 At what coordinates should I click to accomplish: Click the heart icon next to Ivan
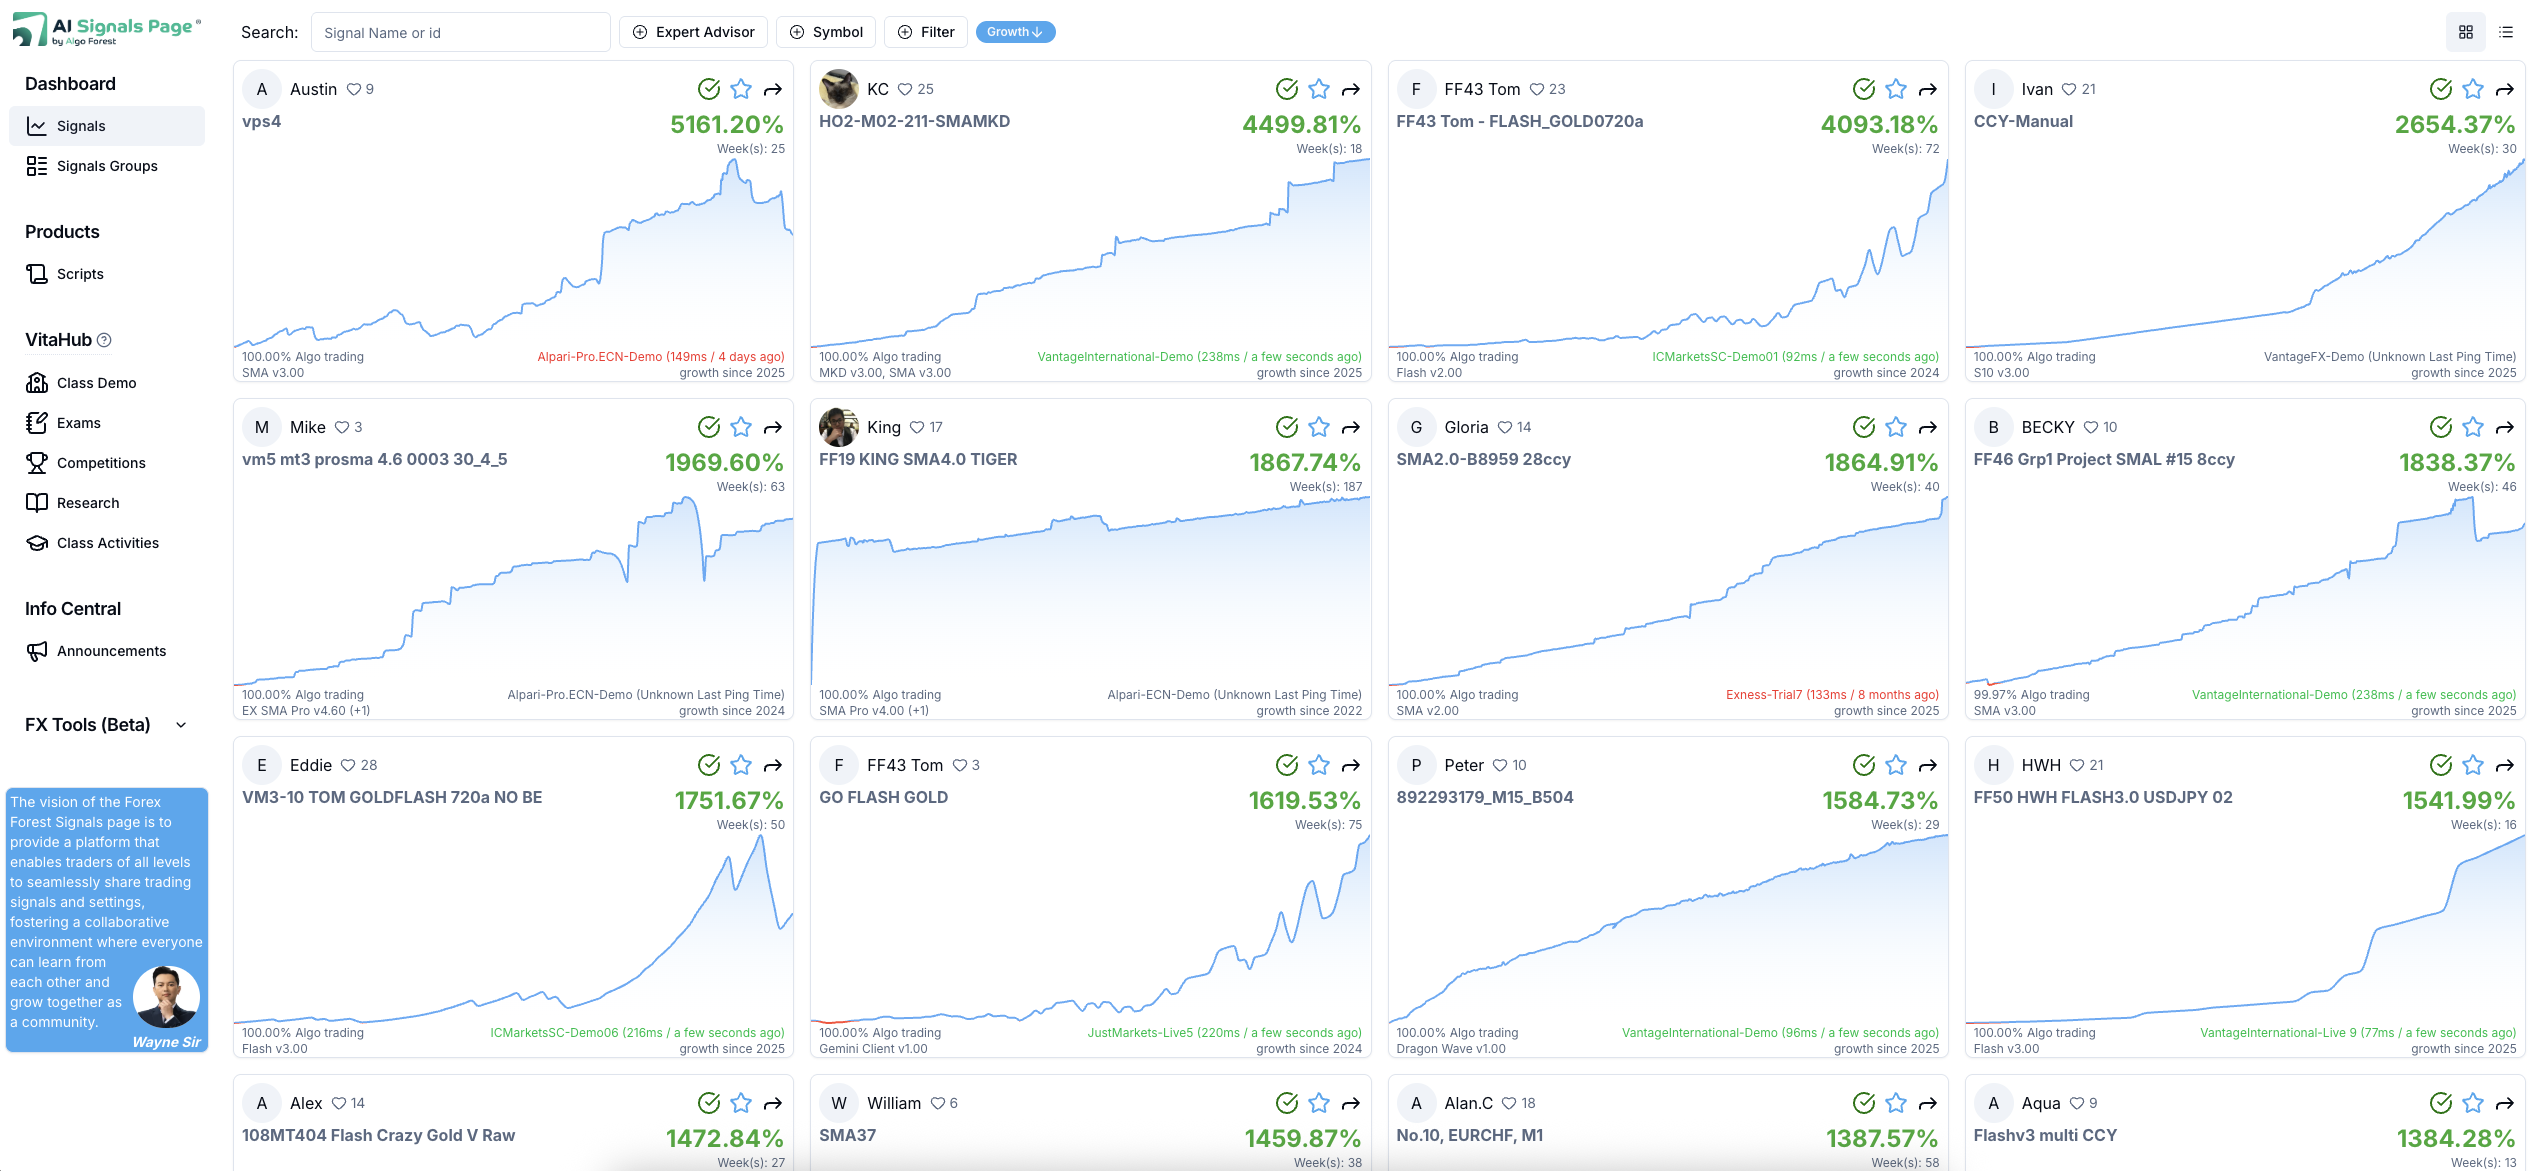click(2069, 89)
